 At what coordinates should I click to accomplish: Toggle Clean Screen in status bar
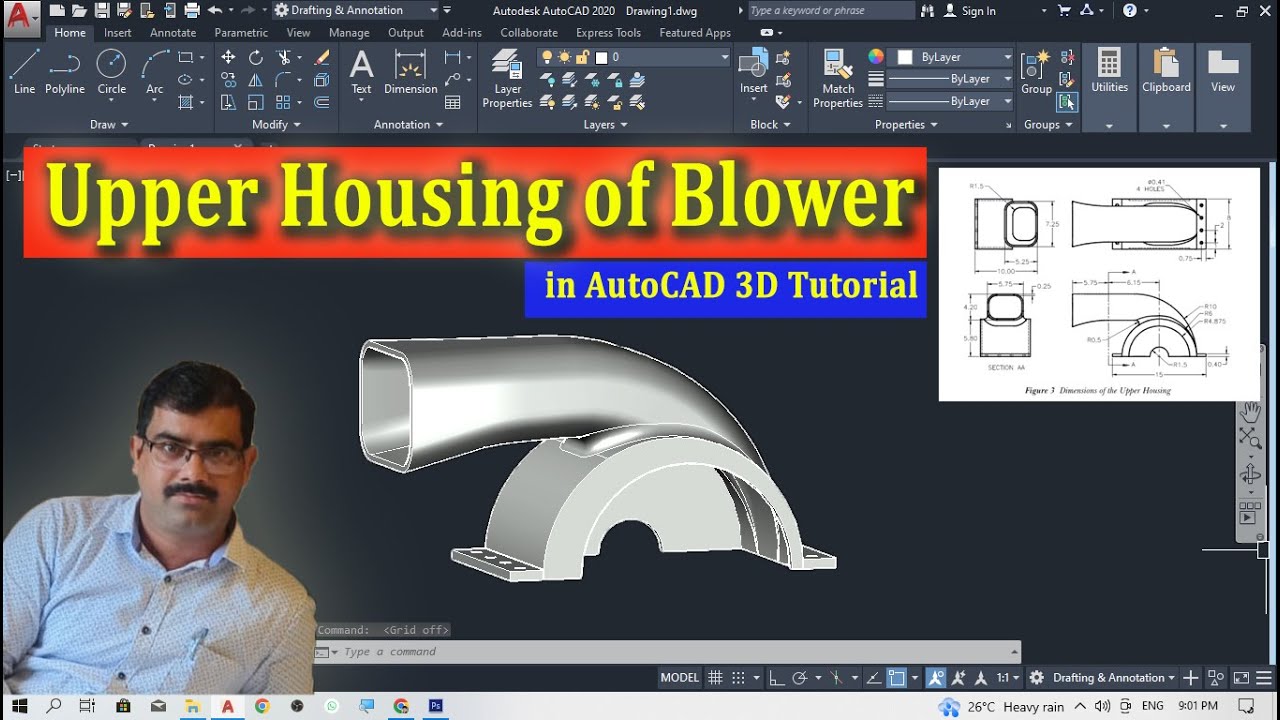coord(1240,678)
